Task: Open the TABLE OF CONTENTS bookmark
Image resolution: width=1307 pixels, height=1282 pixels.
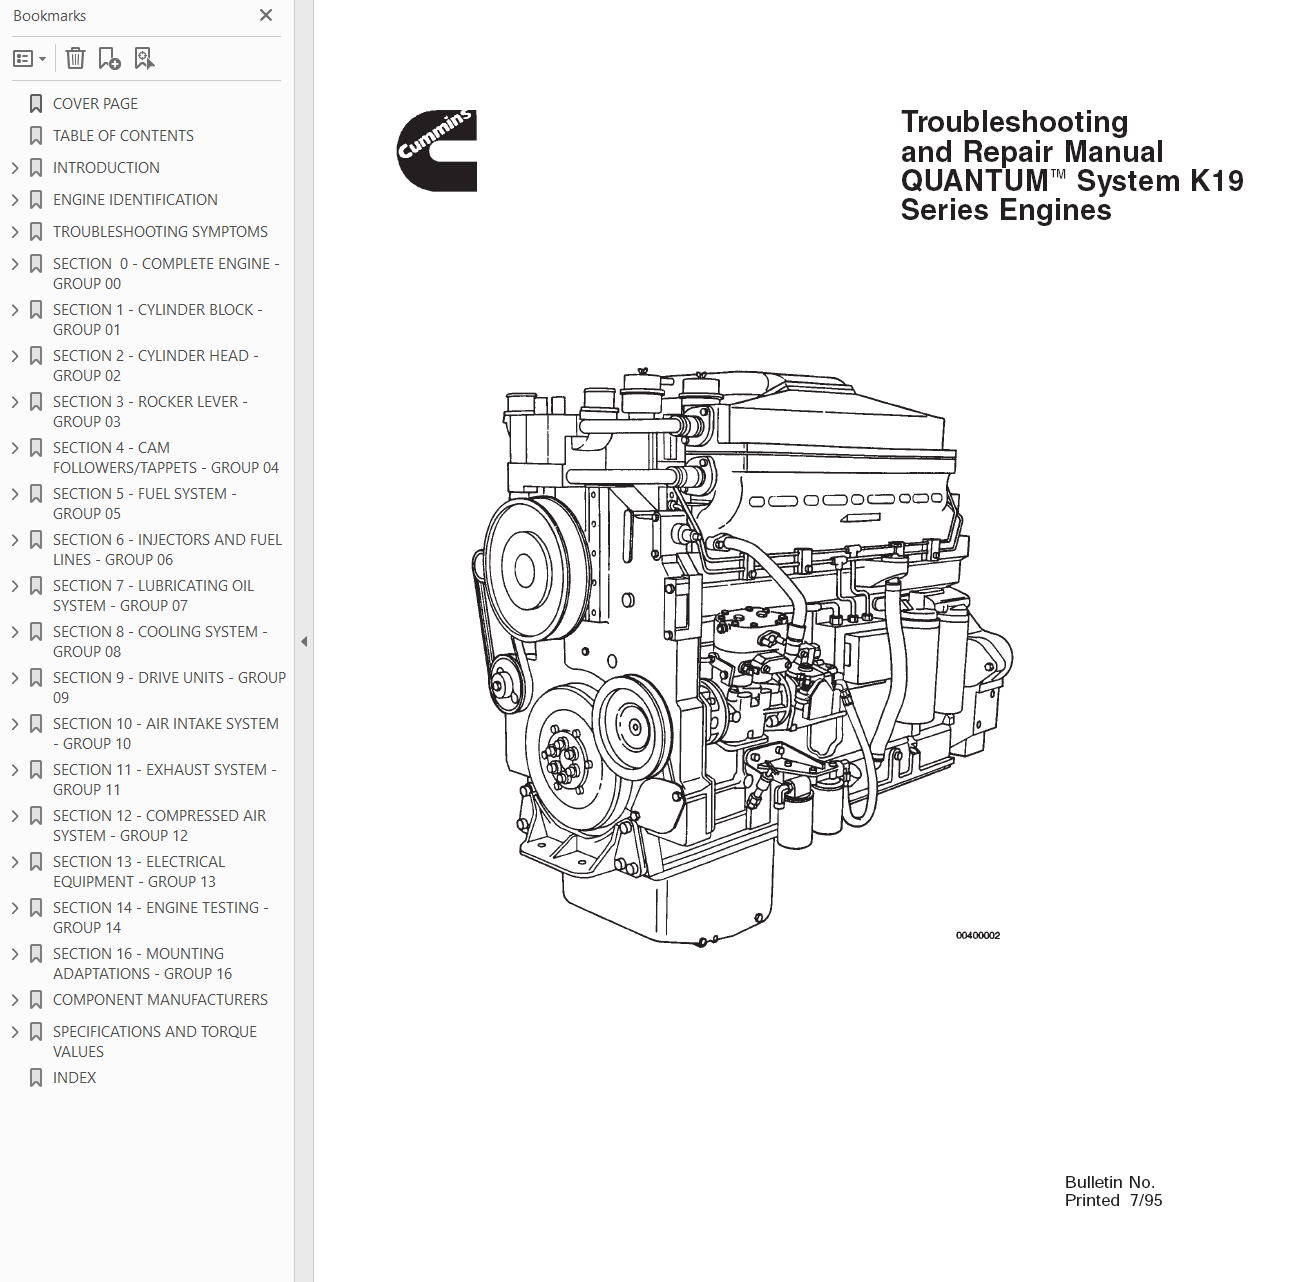Action: (x=123, y=136)
